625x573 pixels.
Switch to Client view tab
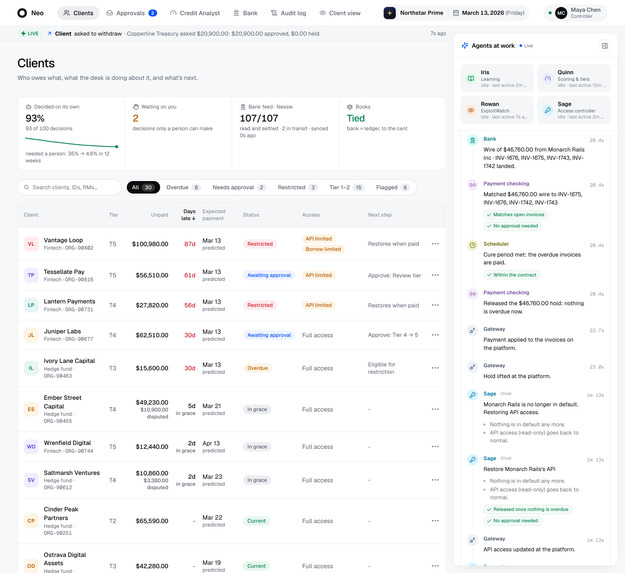click(x=340, y=13)
